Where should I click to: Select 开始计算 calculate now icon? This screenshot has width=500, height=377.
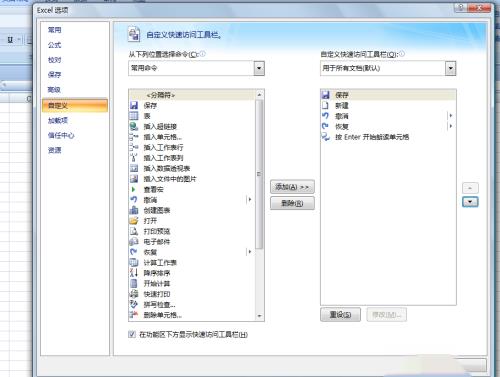coord(134,283)
